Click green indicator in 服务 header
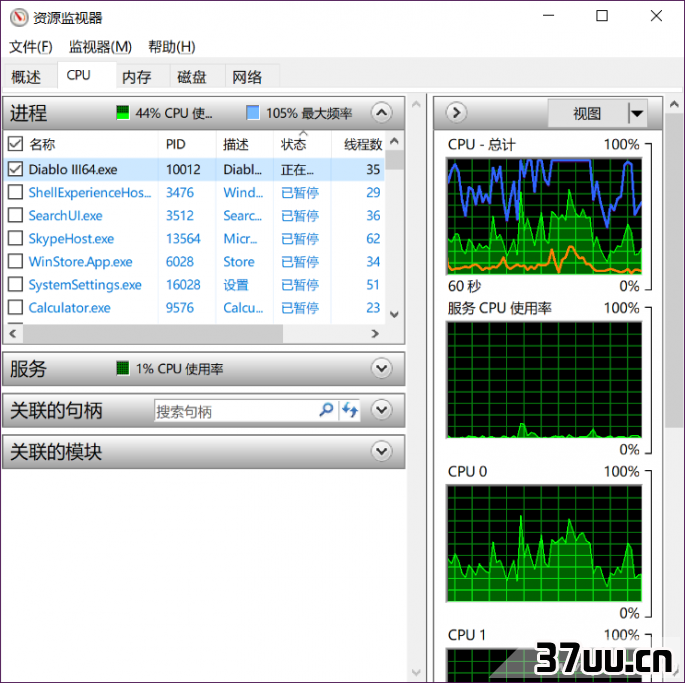 pos(123,368)
